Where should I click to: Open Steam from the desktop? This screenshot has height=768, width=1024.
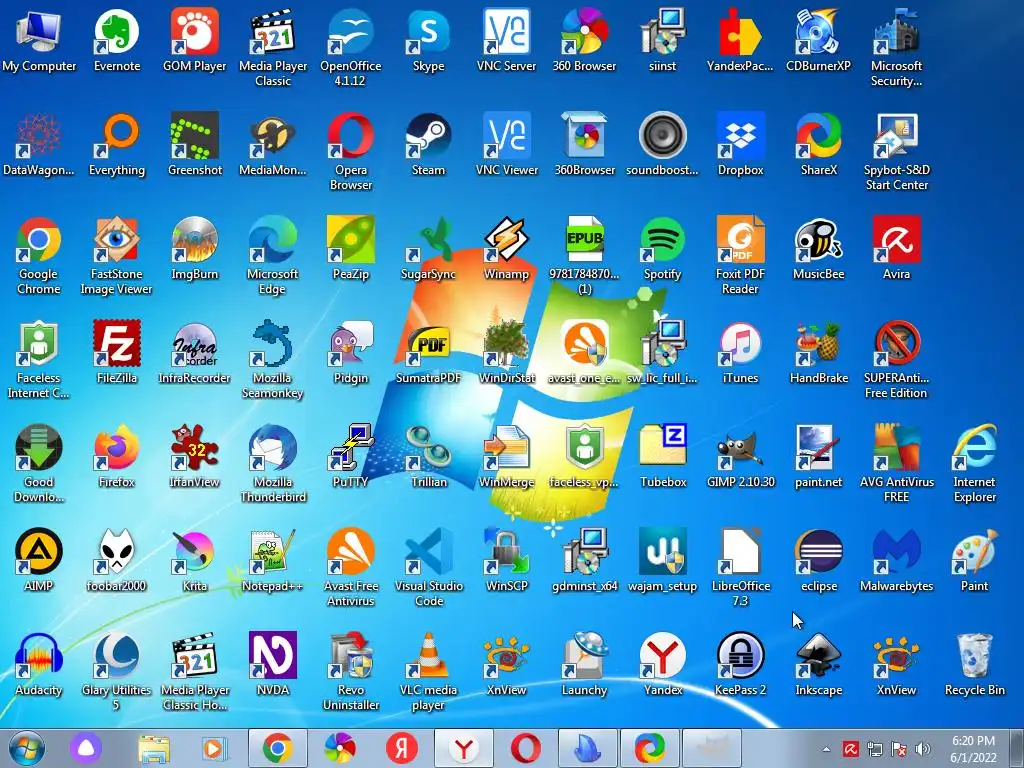(428, 144)
